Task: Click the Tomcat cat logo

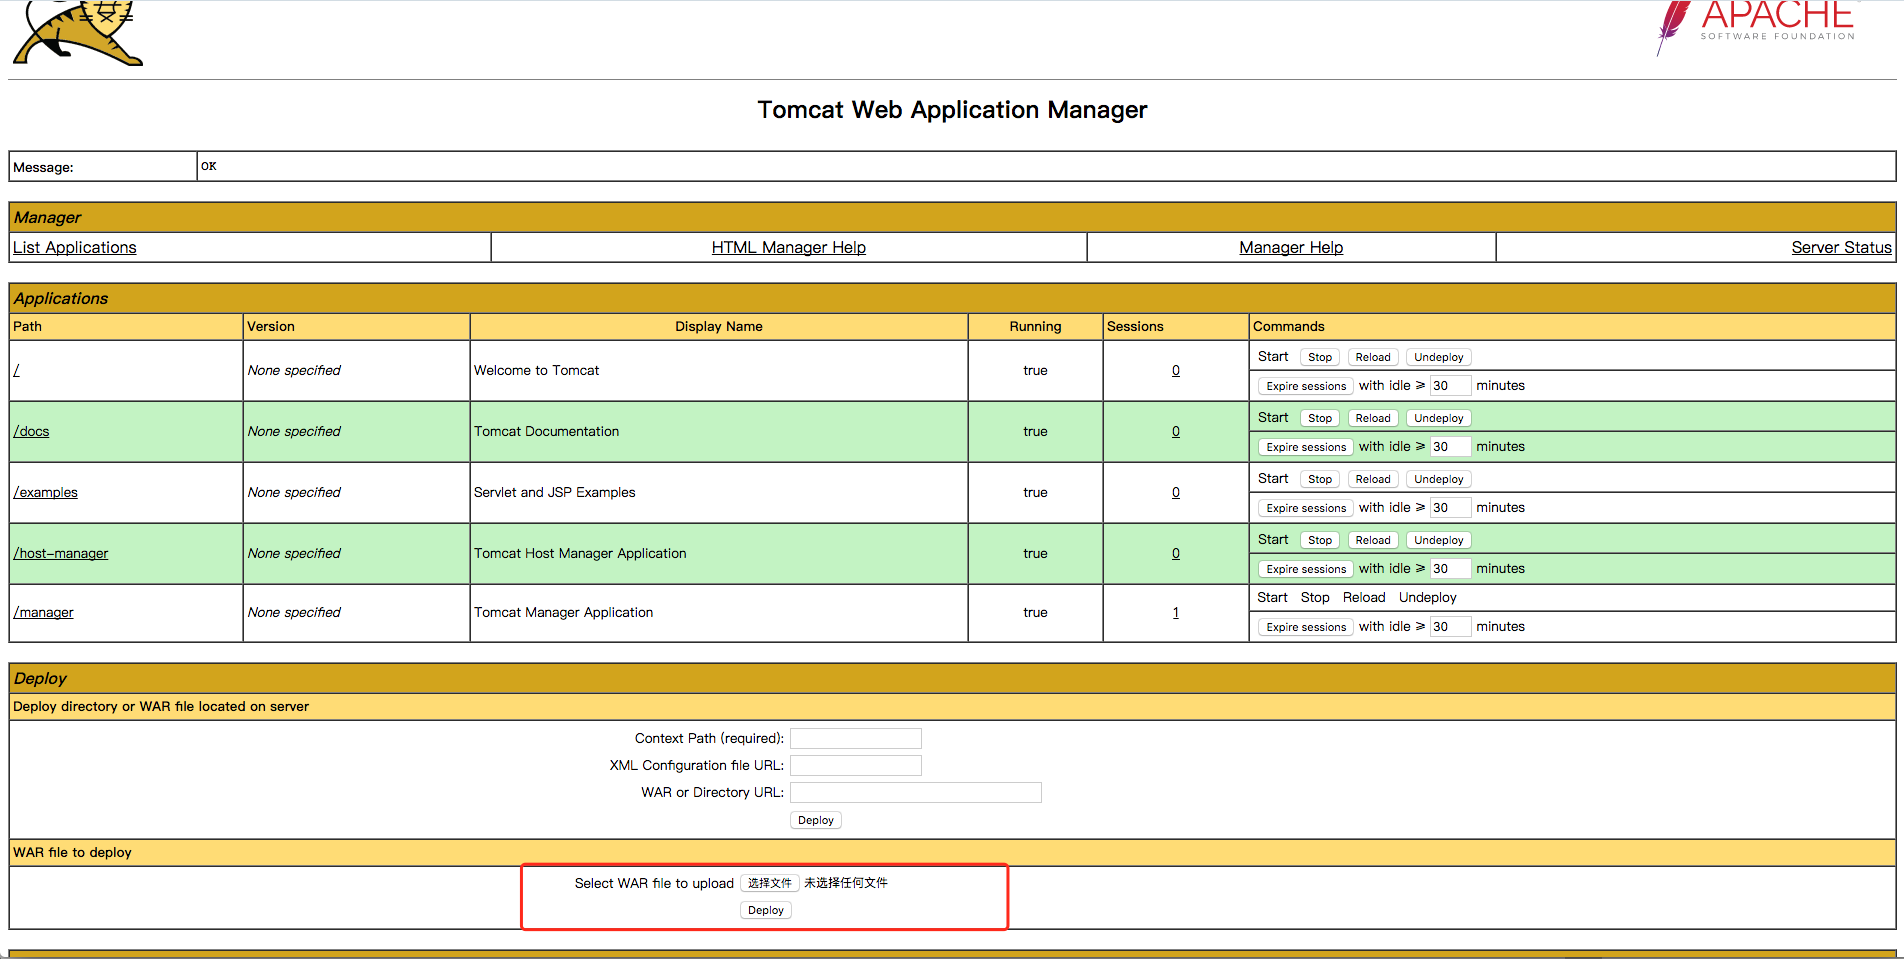Action: click(78, 33)
